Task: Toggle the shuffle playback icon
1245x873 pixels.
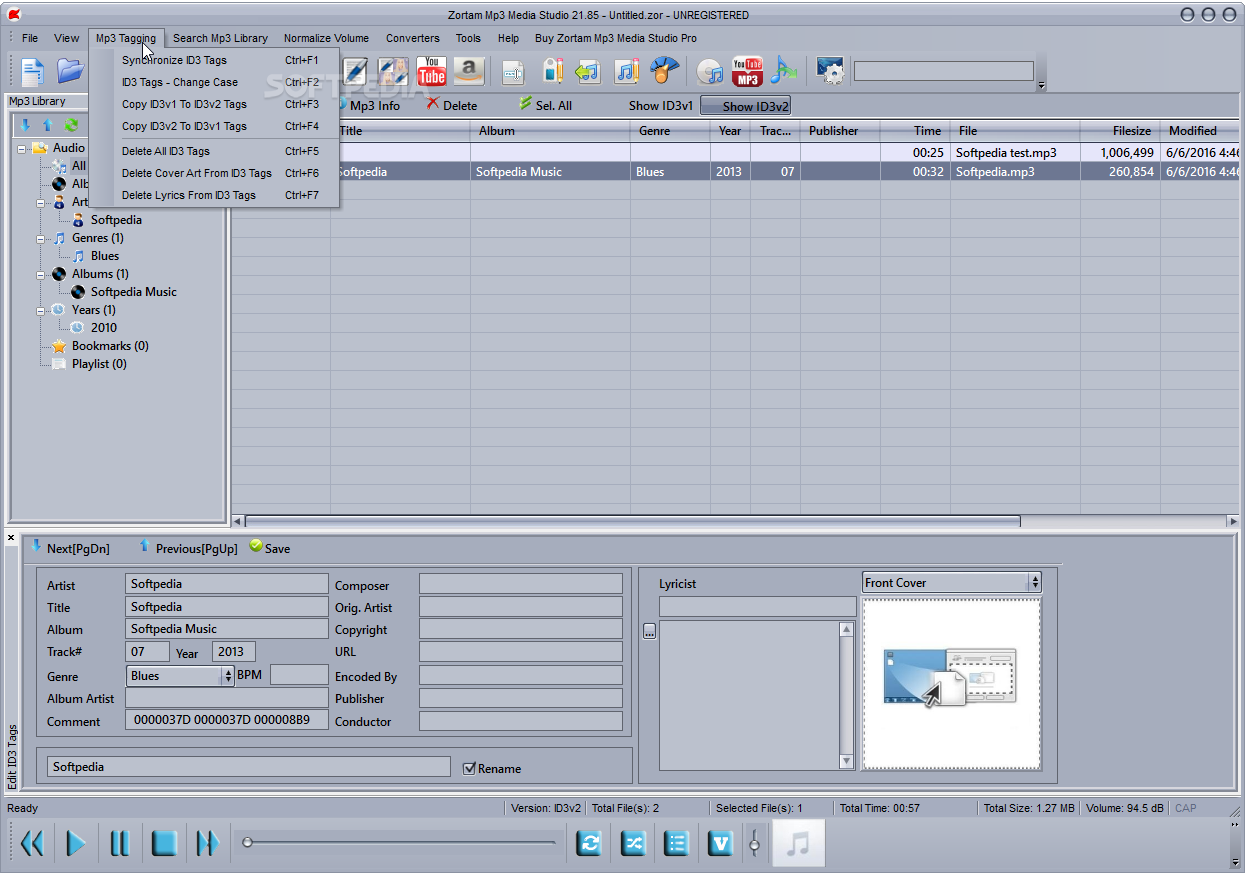Action: click(x=634, y=843)
